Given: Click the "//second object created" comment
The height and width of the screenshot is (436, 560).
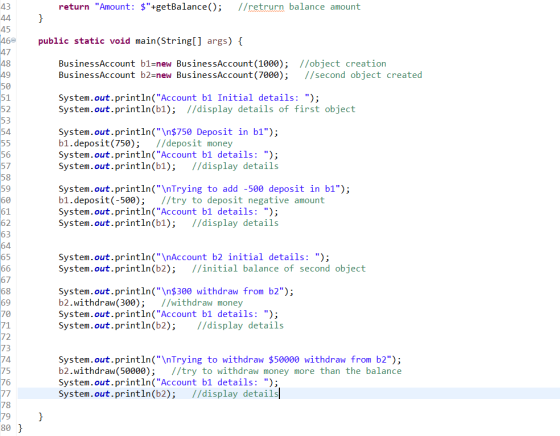Looking at the screenshot, I should (x=363, y=75).
